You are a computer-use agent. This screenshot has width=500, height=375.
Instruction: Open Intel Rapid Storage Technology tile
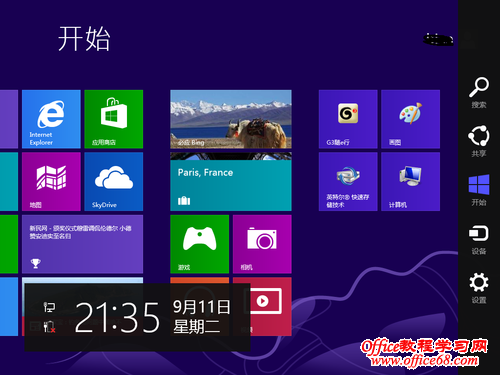click(x=348, y=182)
